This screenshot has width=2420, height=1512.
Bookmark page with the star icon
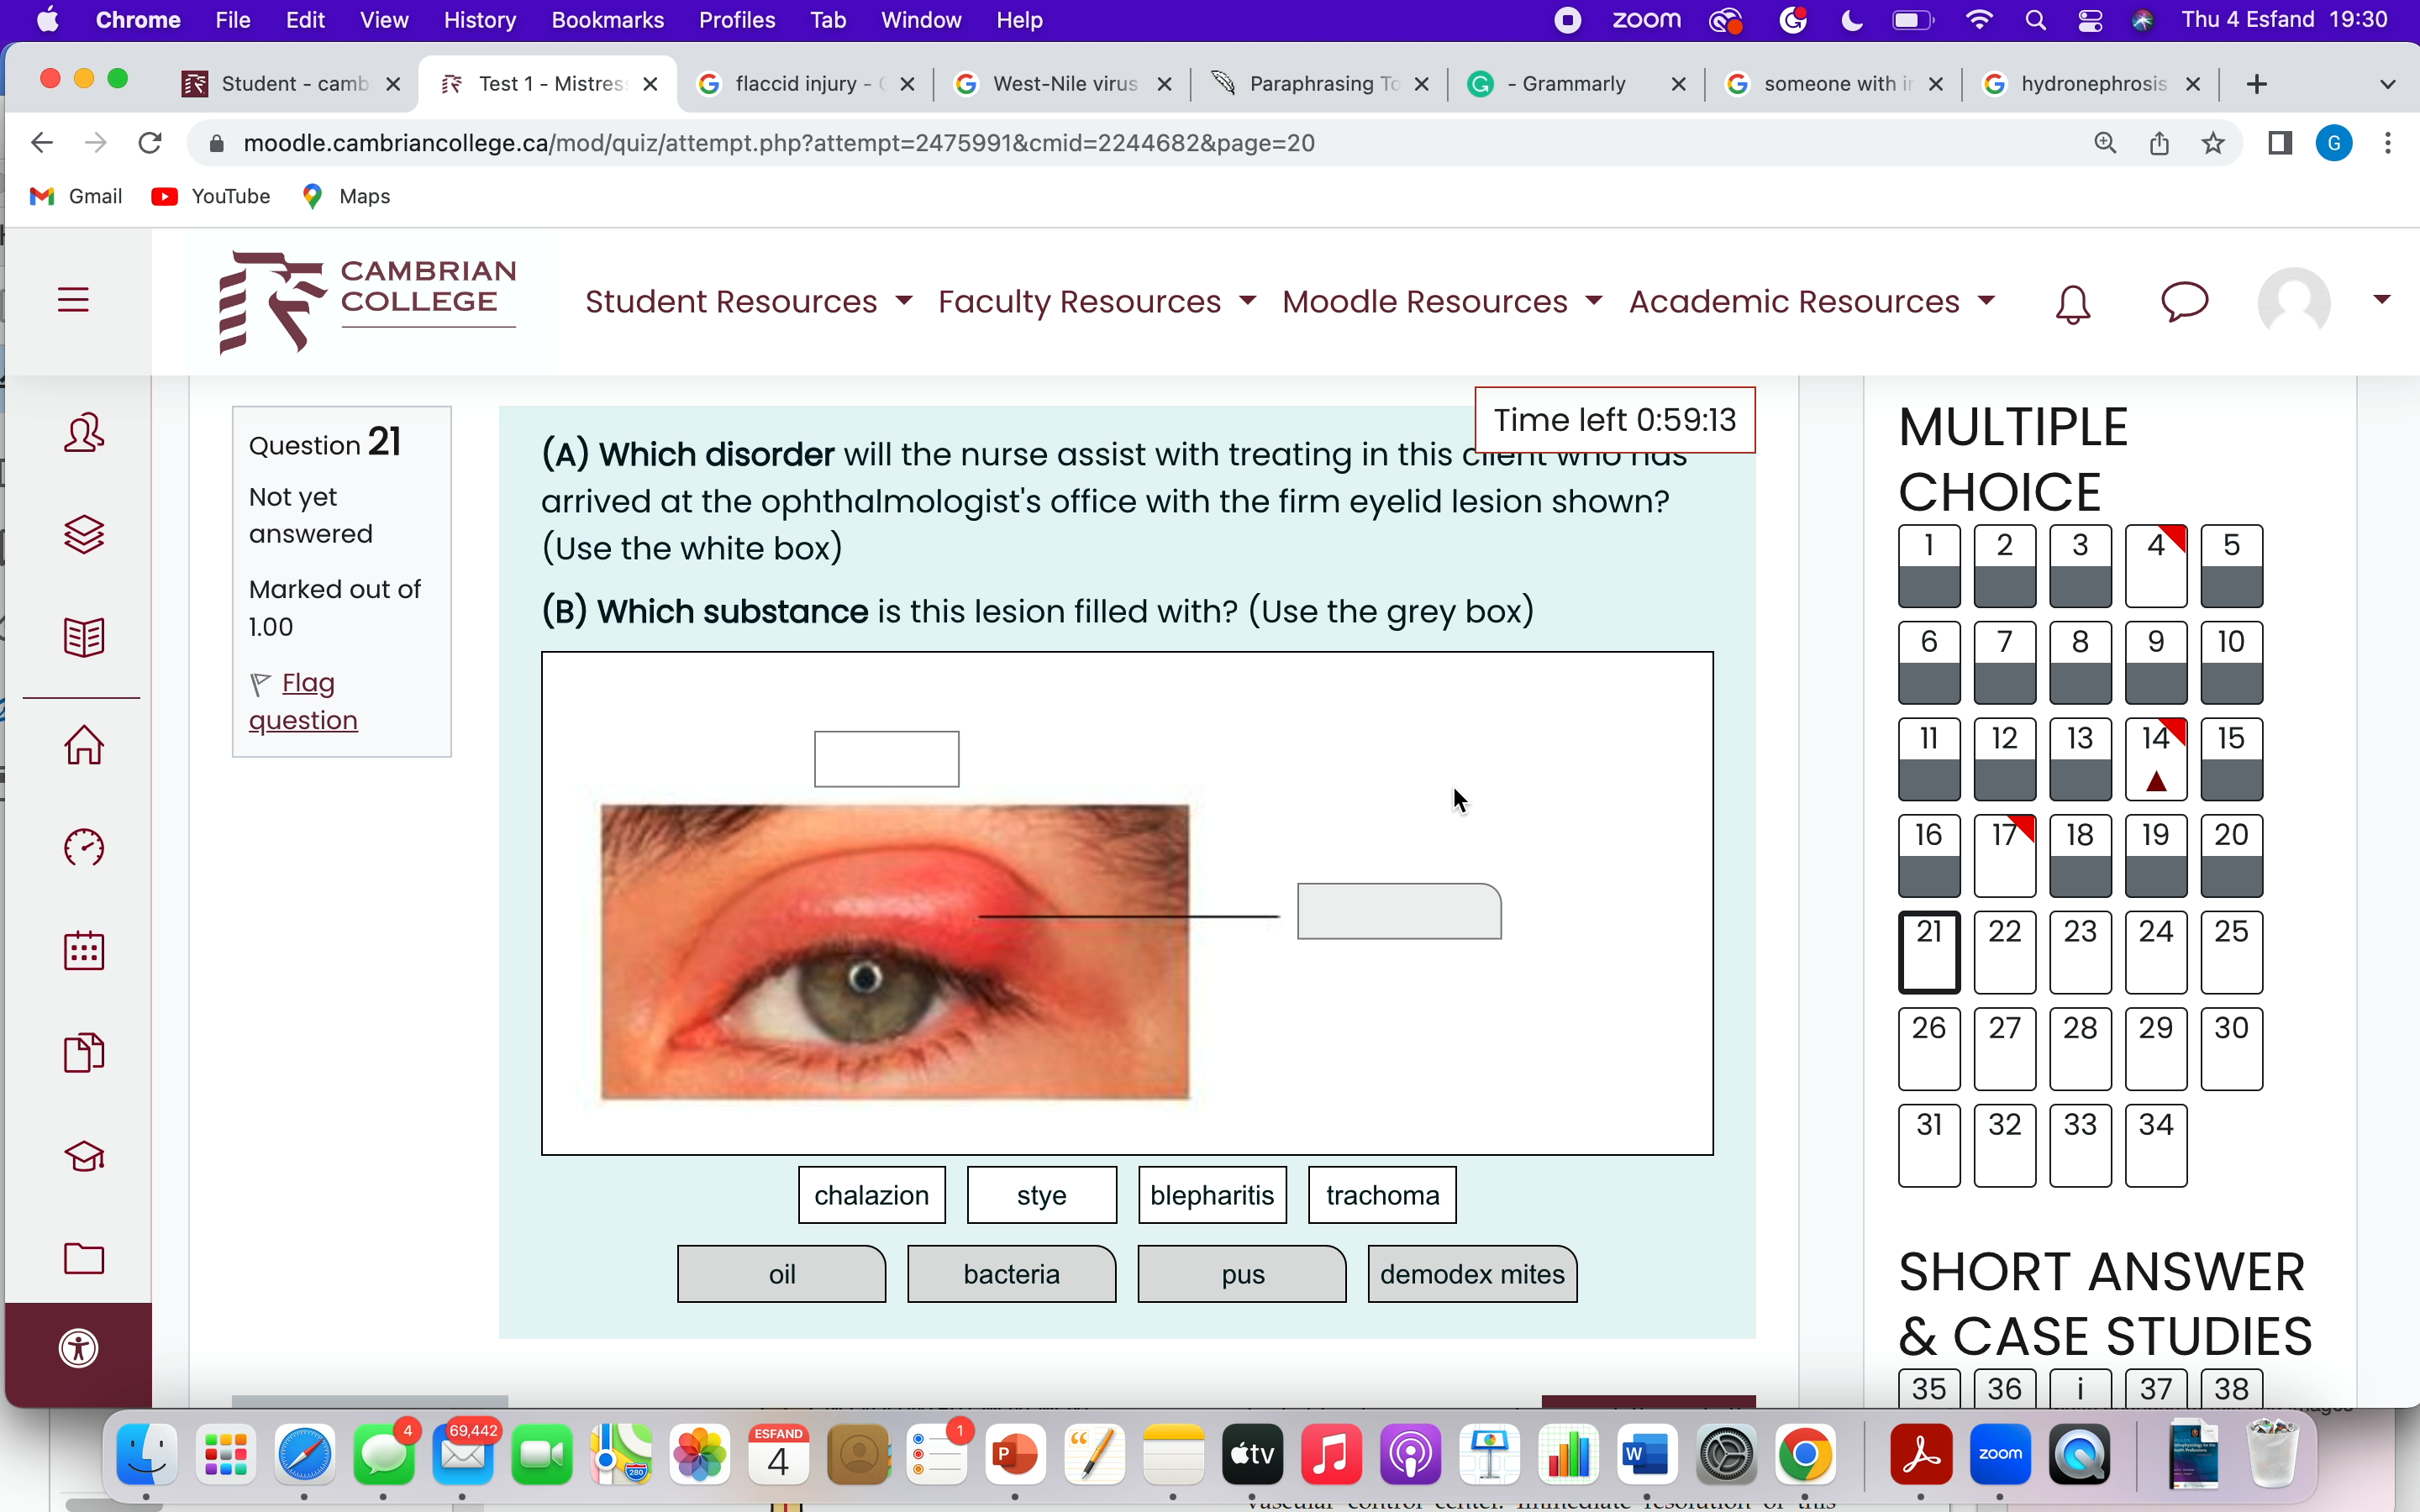[x=2213, y=143]
